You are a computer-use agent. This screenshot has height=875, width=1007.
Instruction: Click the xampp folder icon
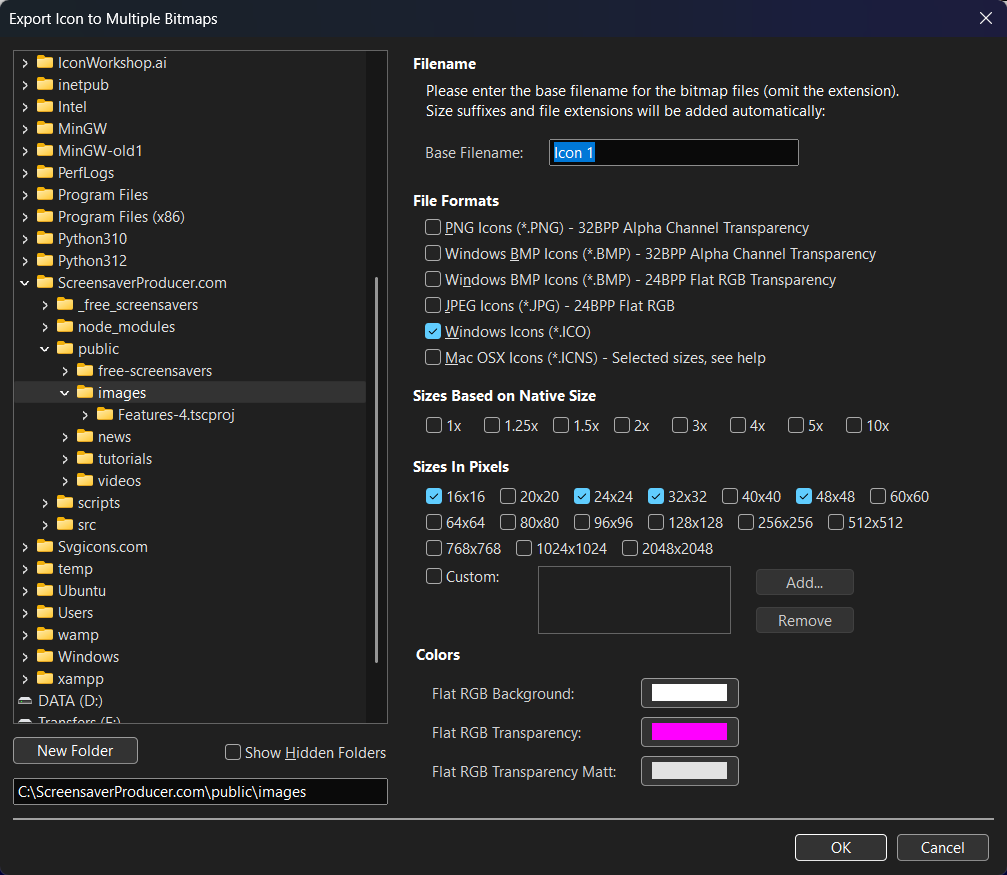[x=45, y=678]
